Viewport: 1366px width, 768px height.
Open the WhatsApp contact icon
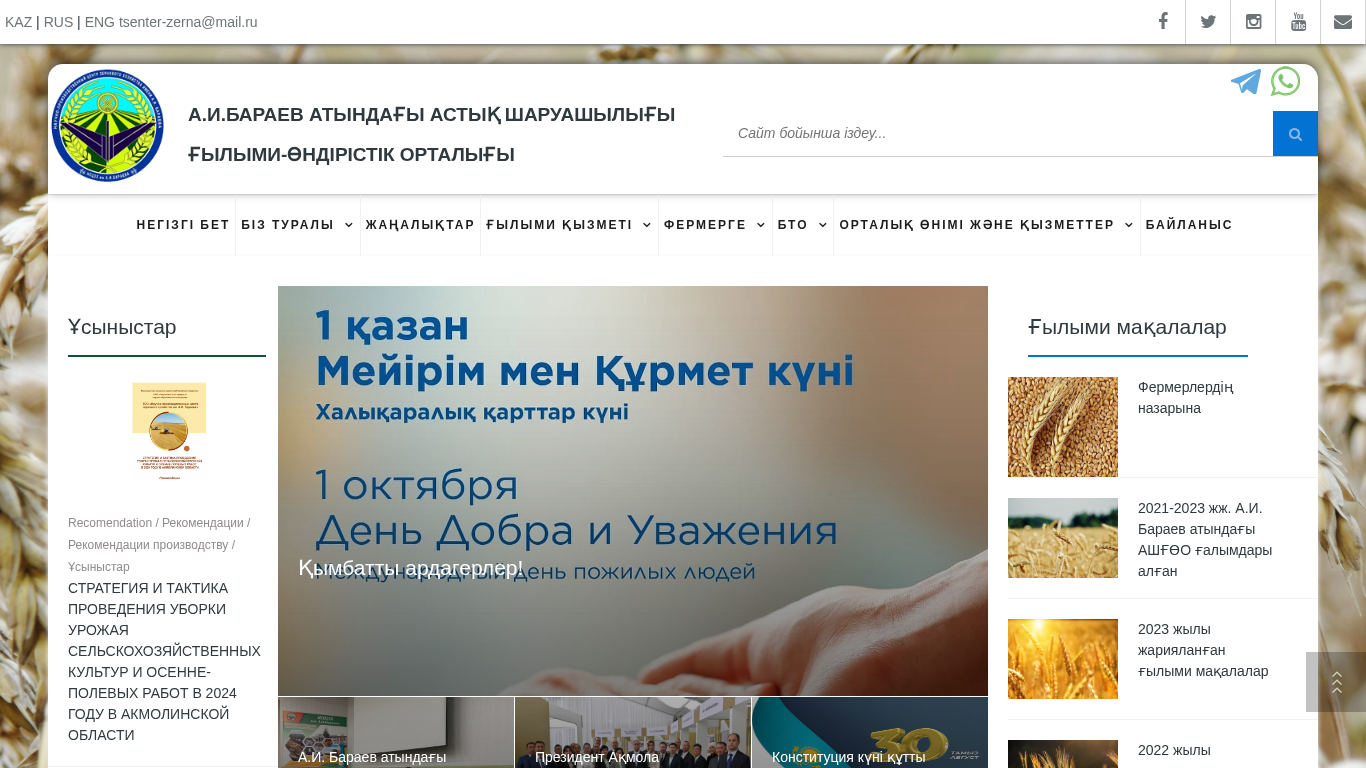pos(1285,81)
